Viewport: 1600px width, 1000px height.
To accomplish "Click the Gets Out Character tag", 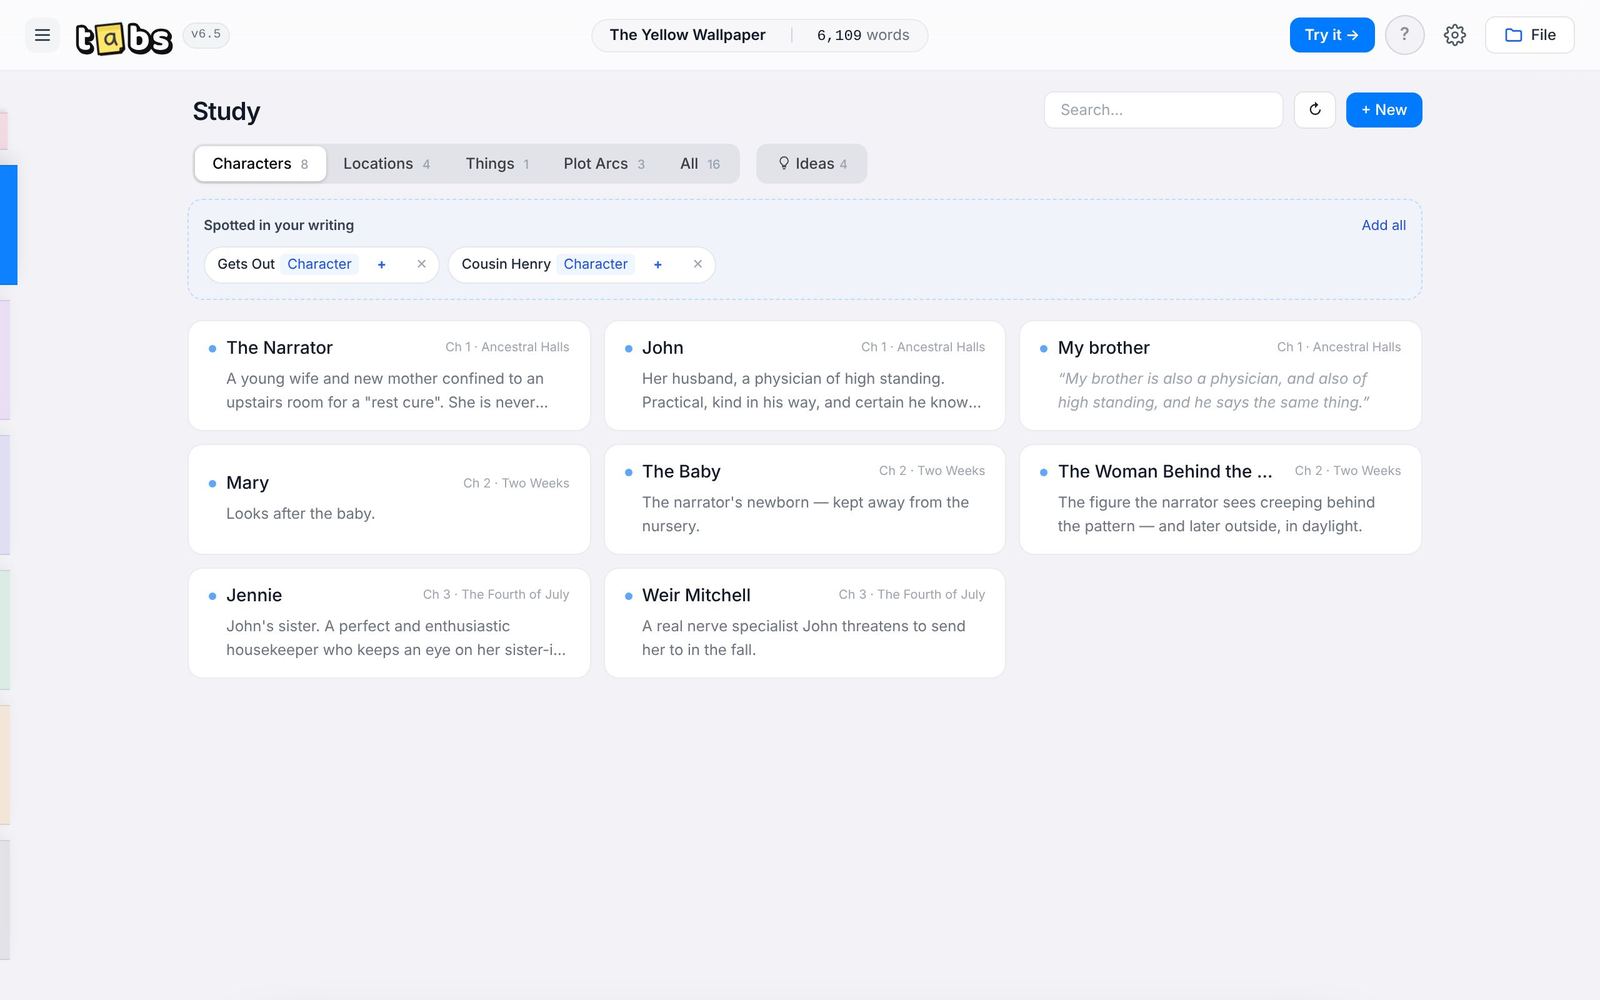I will coord(319,264).
